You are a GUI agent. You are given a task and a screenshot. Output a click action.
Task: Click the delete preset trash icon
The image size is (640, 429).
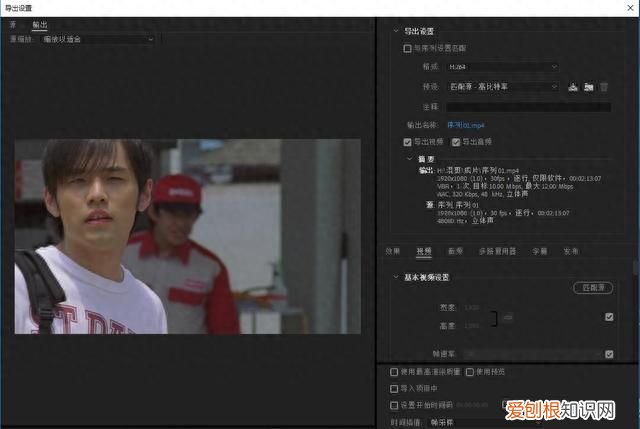point(604,87)
